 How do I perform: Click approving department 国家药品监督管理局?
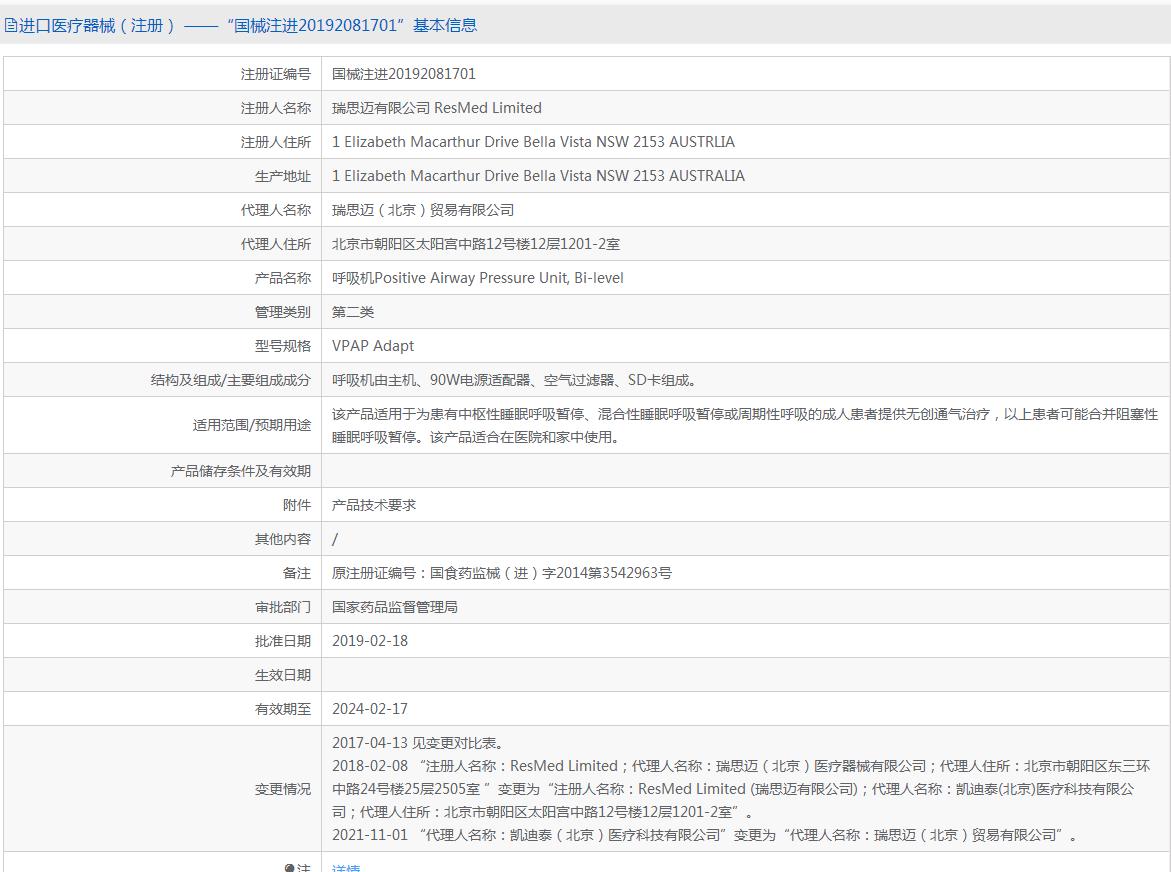395,607
